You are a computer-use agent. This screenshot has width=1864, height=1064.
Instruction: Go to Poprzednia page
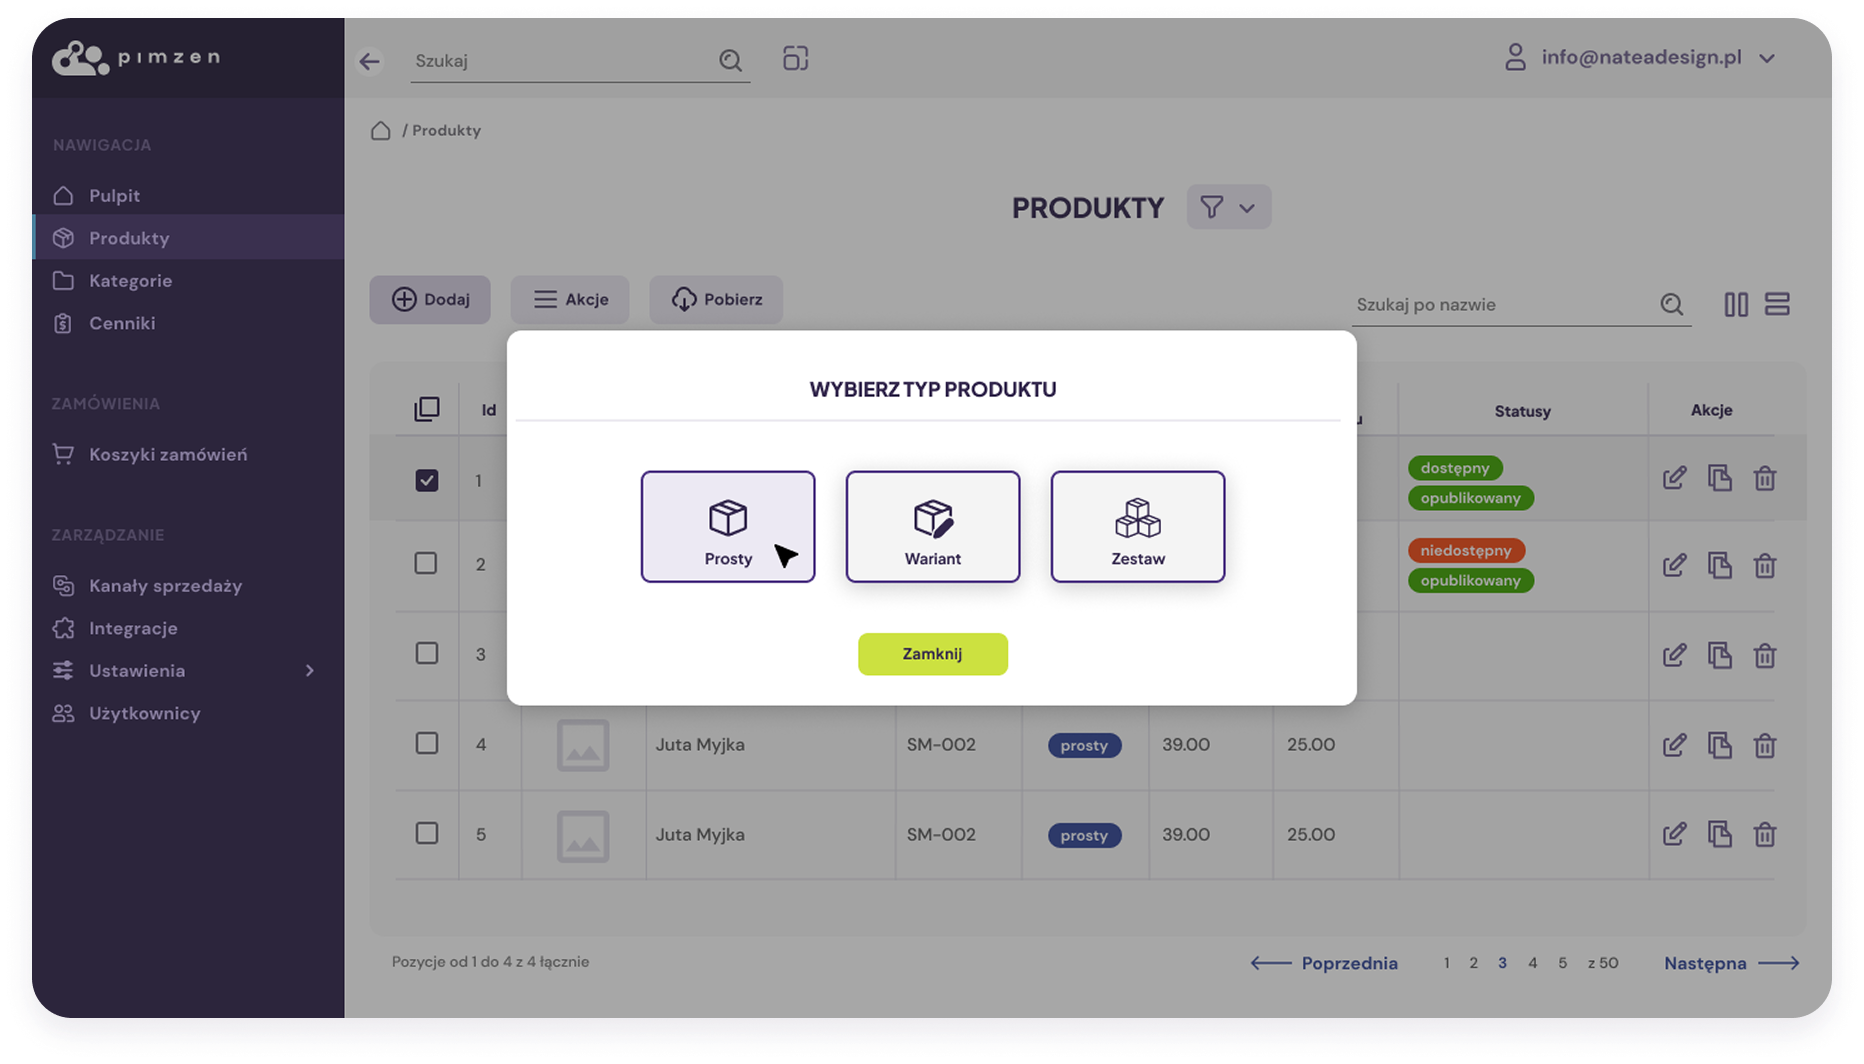point(1324,963)
